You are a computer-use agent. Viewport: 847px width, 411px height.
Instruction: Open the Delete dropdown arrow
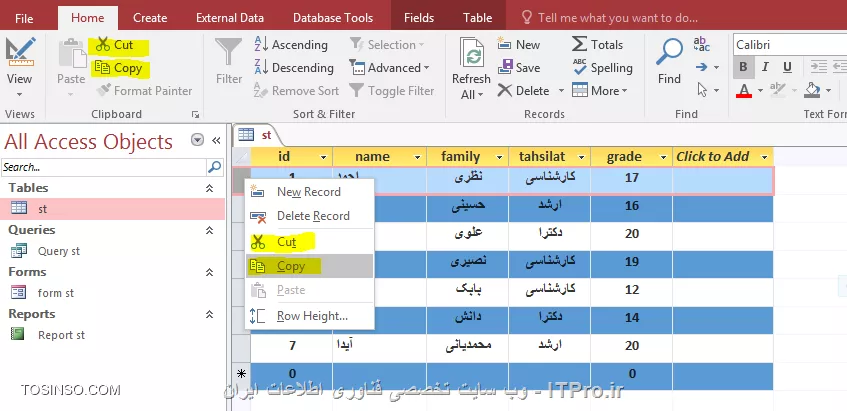[561, 91]
